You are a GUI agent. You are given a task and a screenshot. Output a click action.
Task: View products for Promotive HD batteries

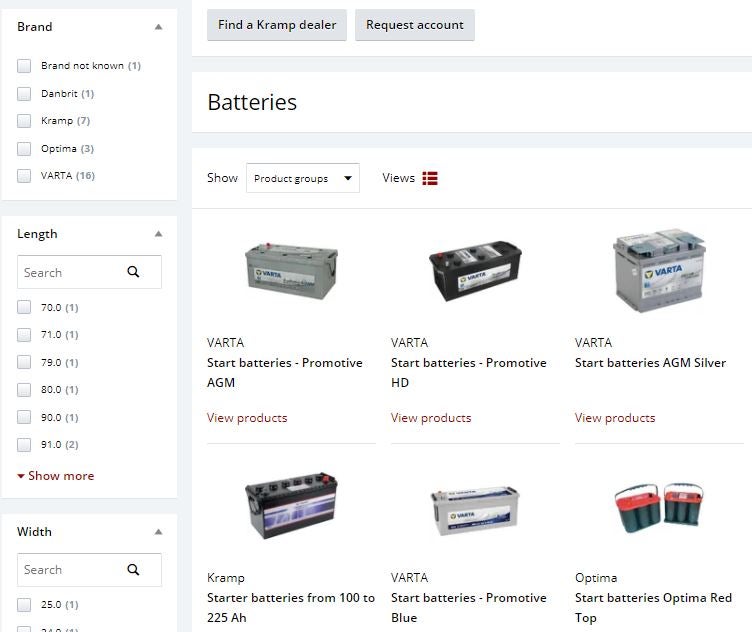tap(431, 418)
